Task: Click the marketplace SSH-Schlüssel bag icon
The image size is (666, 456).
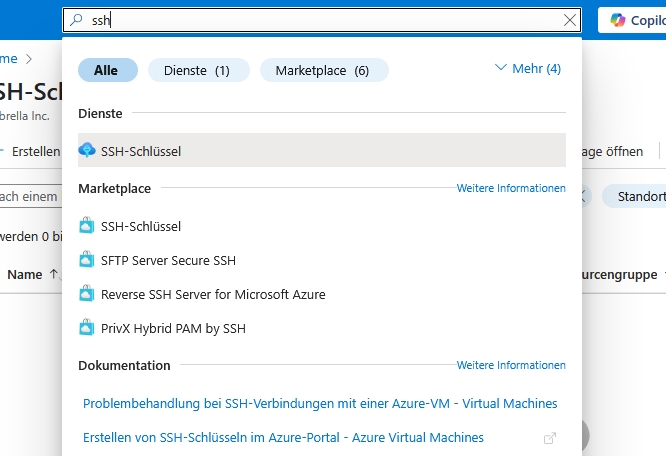Action: 86,227
